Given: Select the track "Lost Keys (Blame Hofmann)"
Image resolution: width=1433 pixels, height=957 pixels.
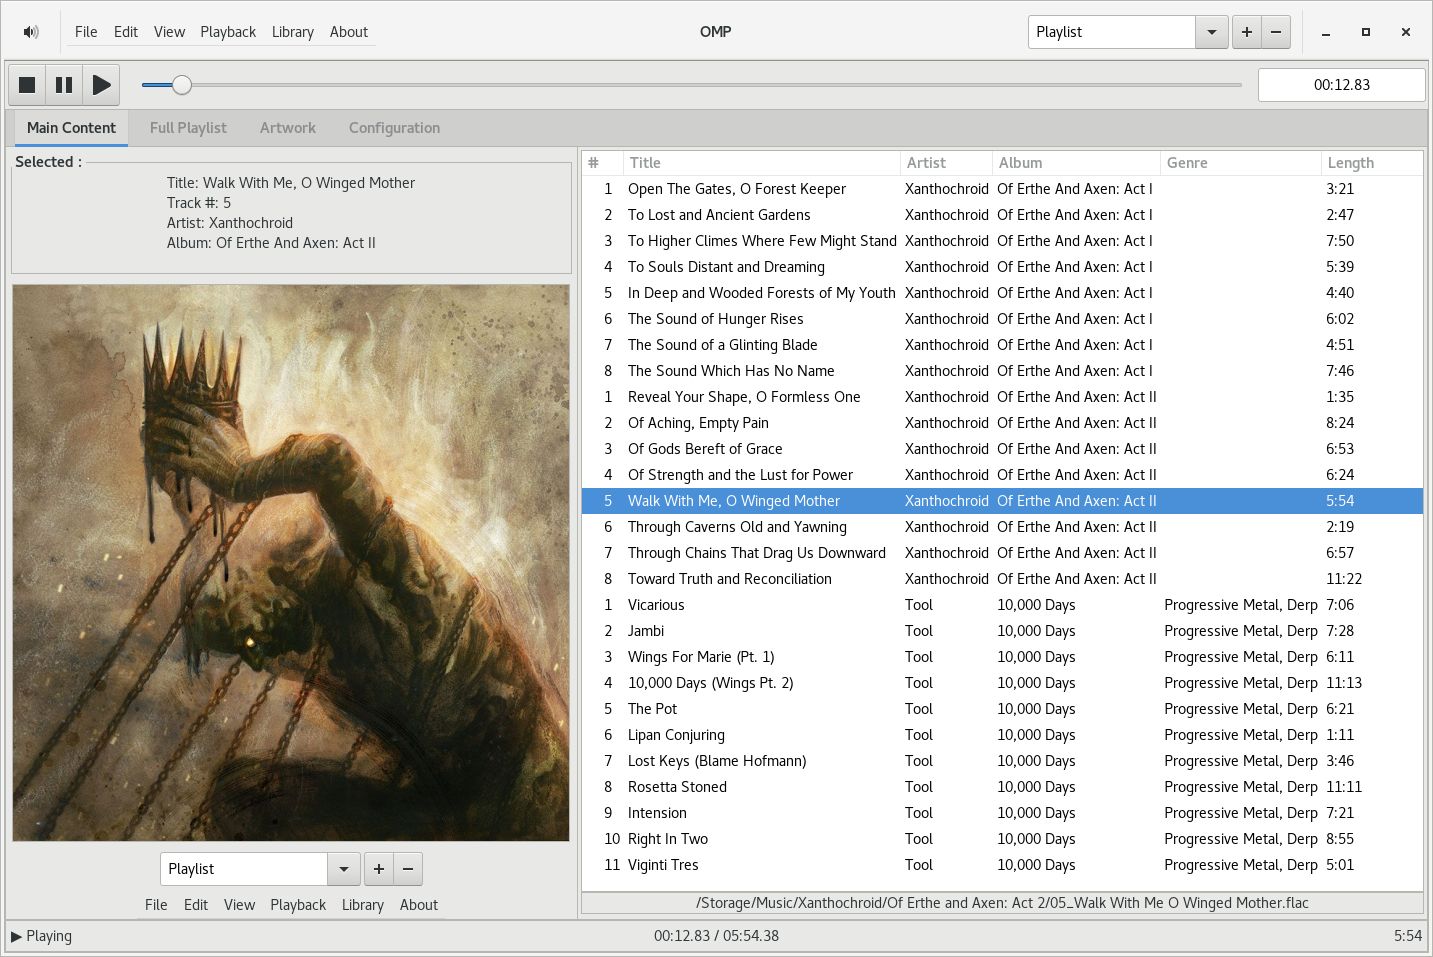Looking at the screenshot, I should (1002, 761).
